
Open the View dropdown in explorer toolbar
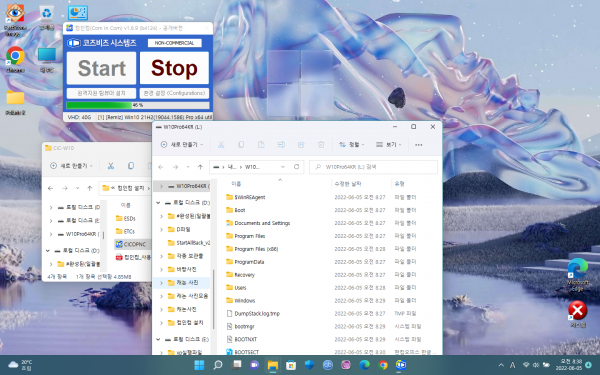(389, 145)
